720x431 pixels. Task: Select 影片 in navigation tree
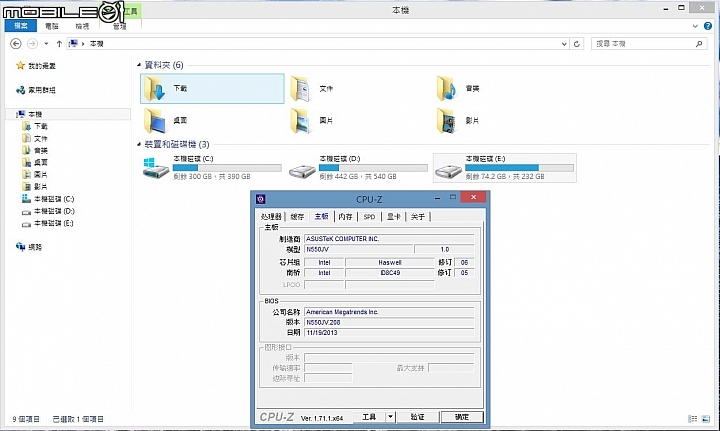click(x=40, y=186)
